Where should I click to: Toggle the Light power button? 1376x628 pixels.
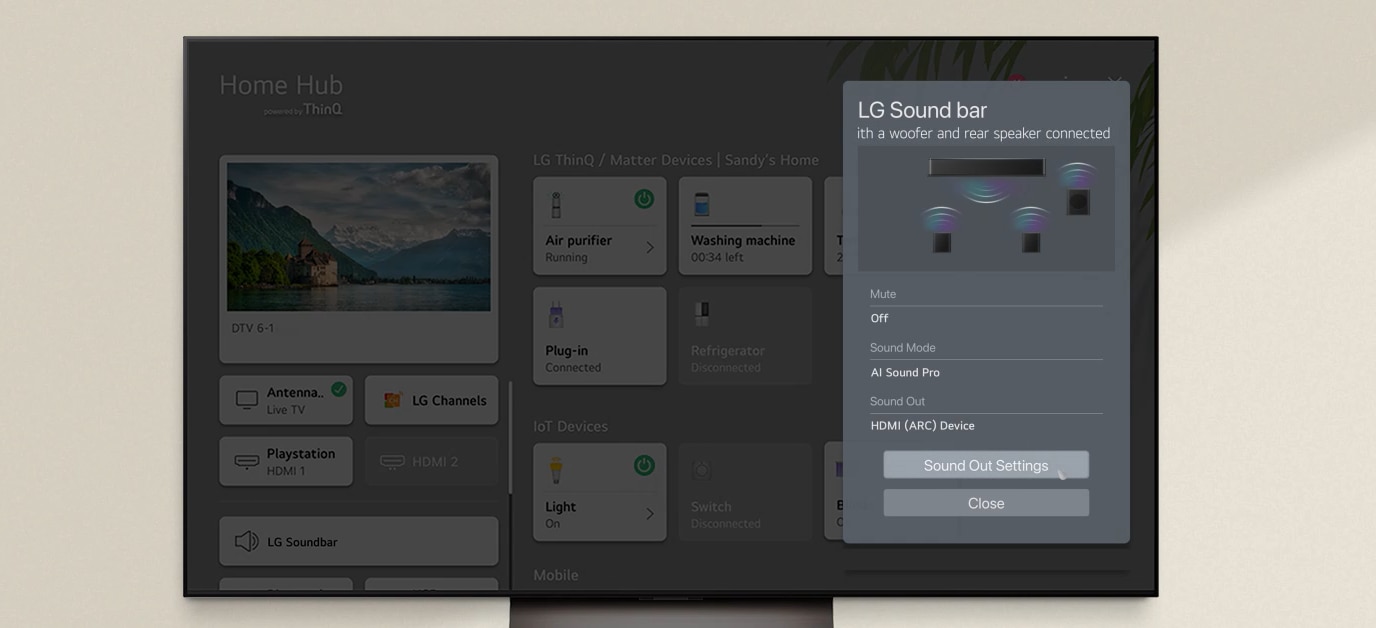644,465
